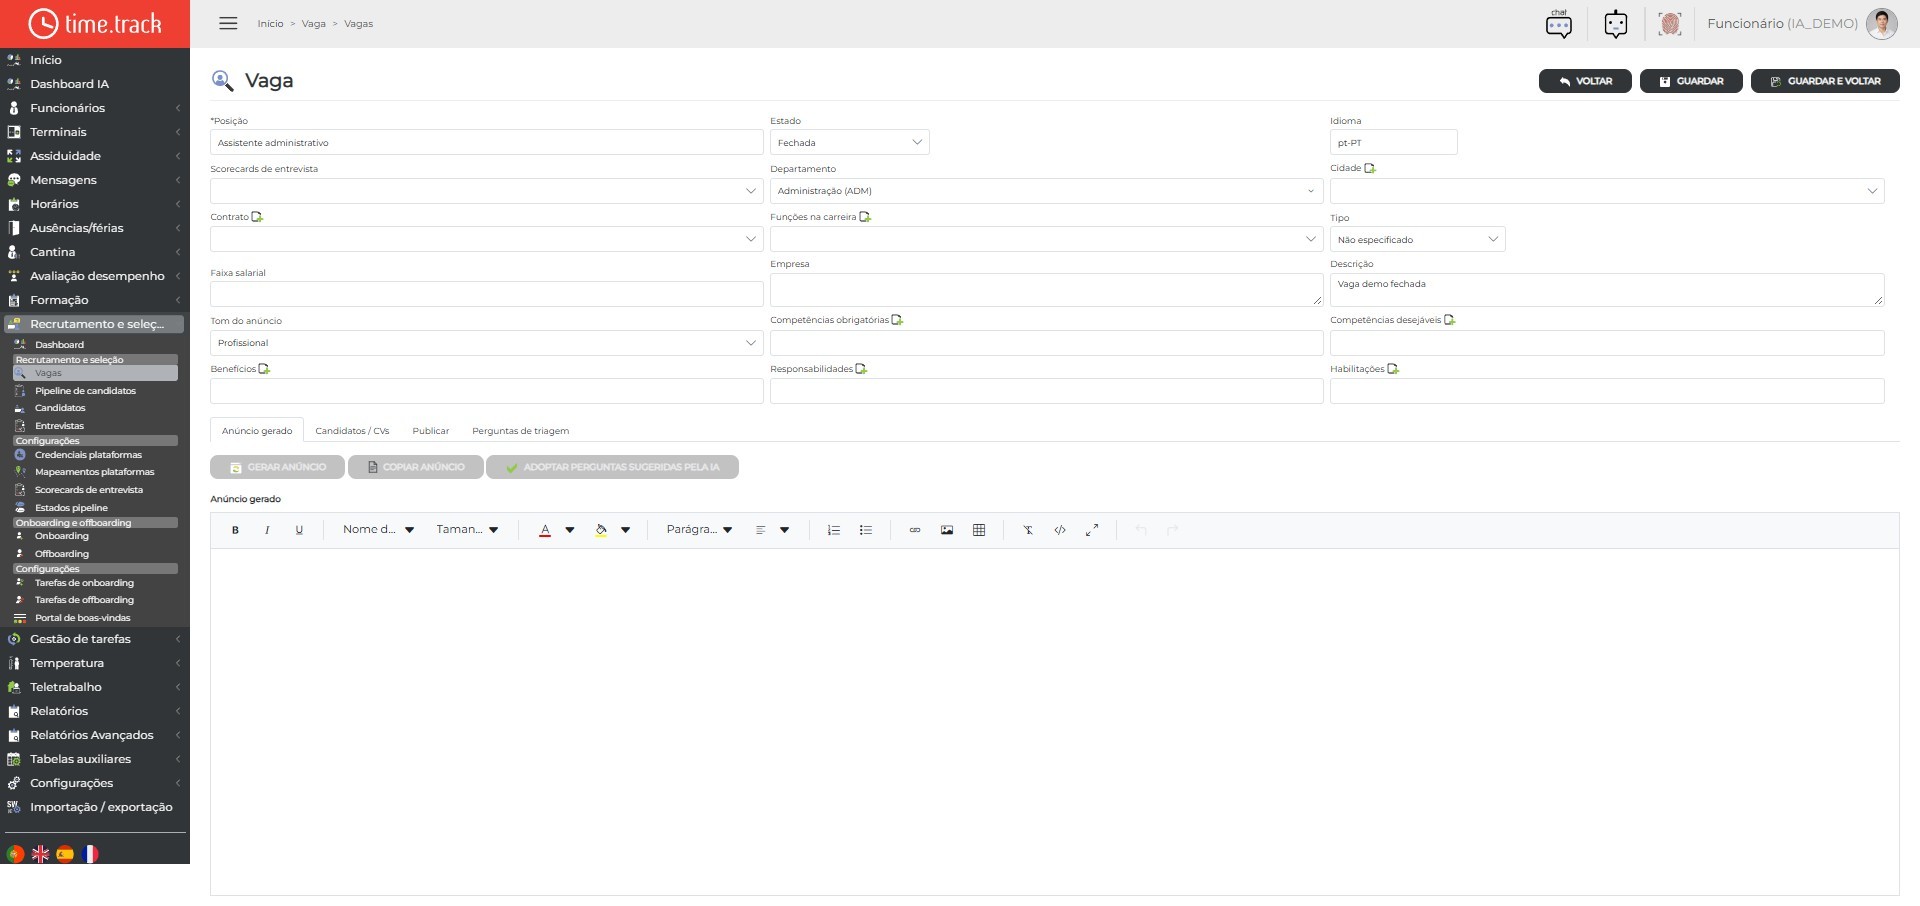This screenshot has height=906, width=1920.
Task: Click Guardar e Voltar button
Action: (x=1825, y=81)
